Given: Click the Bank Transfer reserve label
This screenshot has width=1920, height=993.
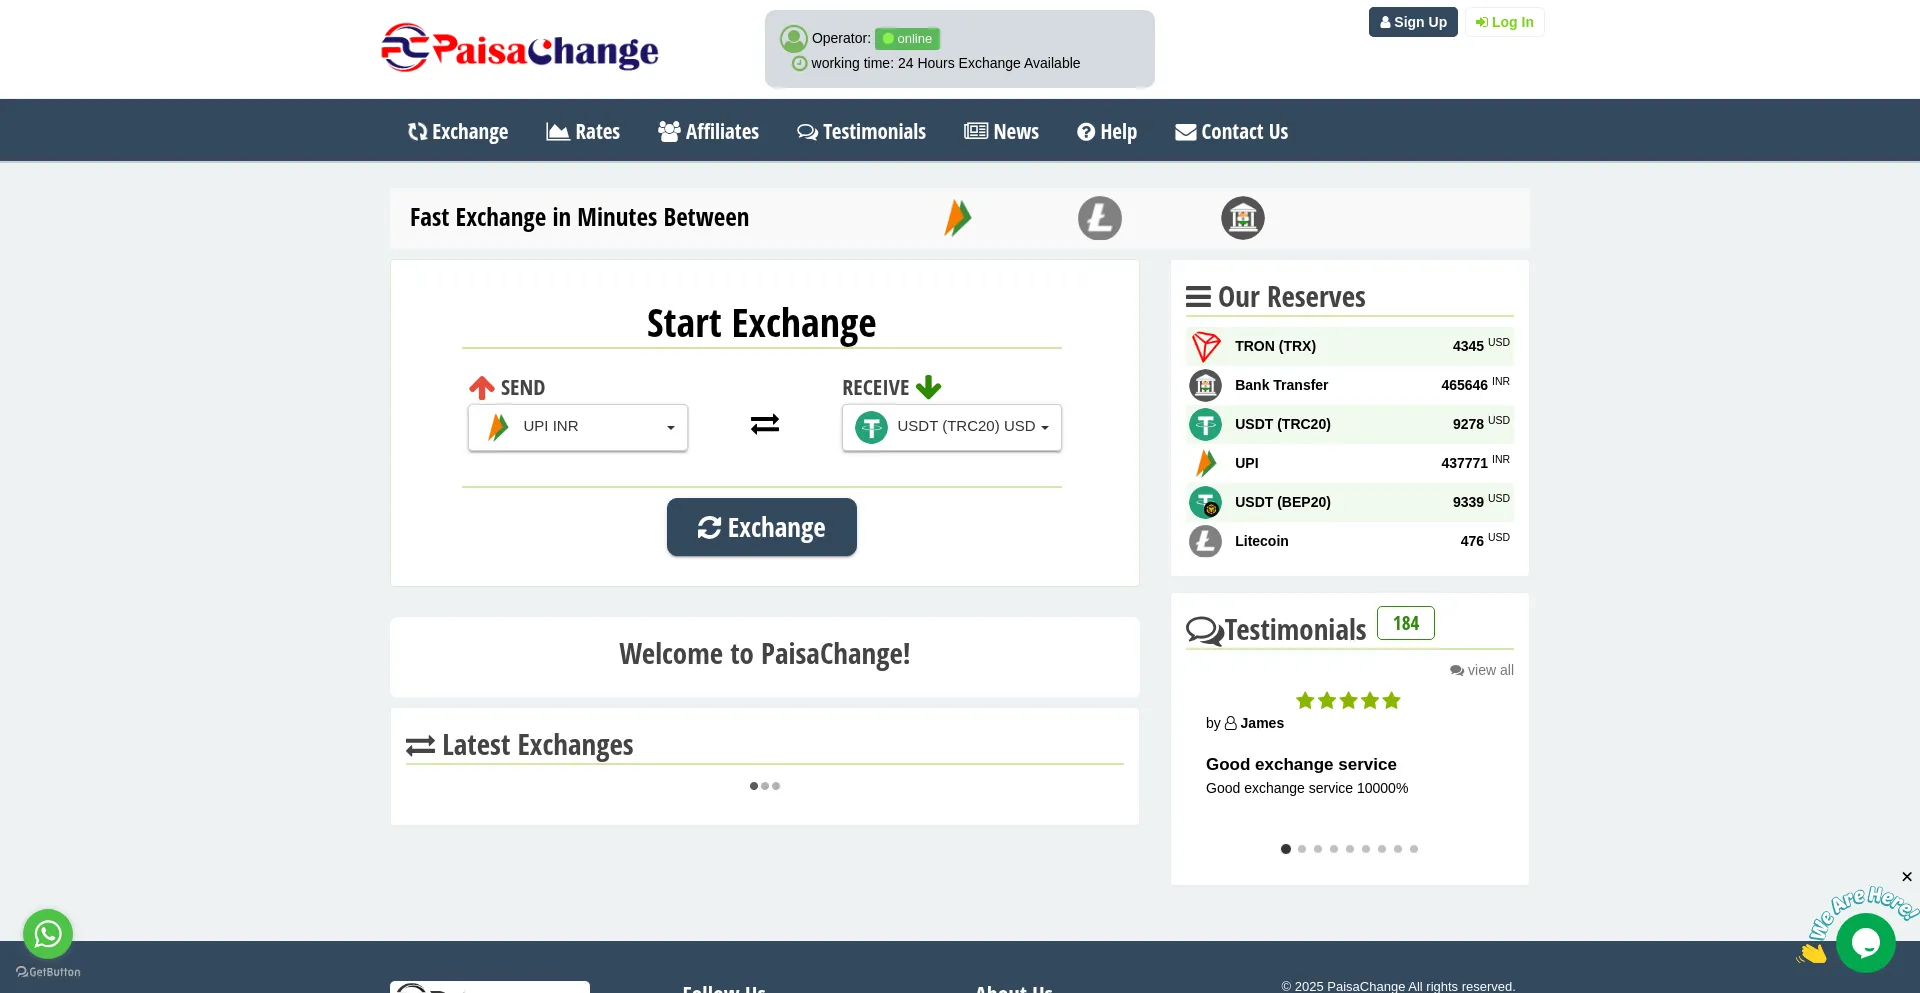Looking at the screenshot, I should pos(1281,385).
